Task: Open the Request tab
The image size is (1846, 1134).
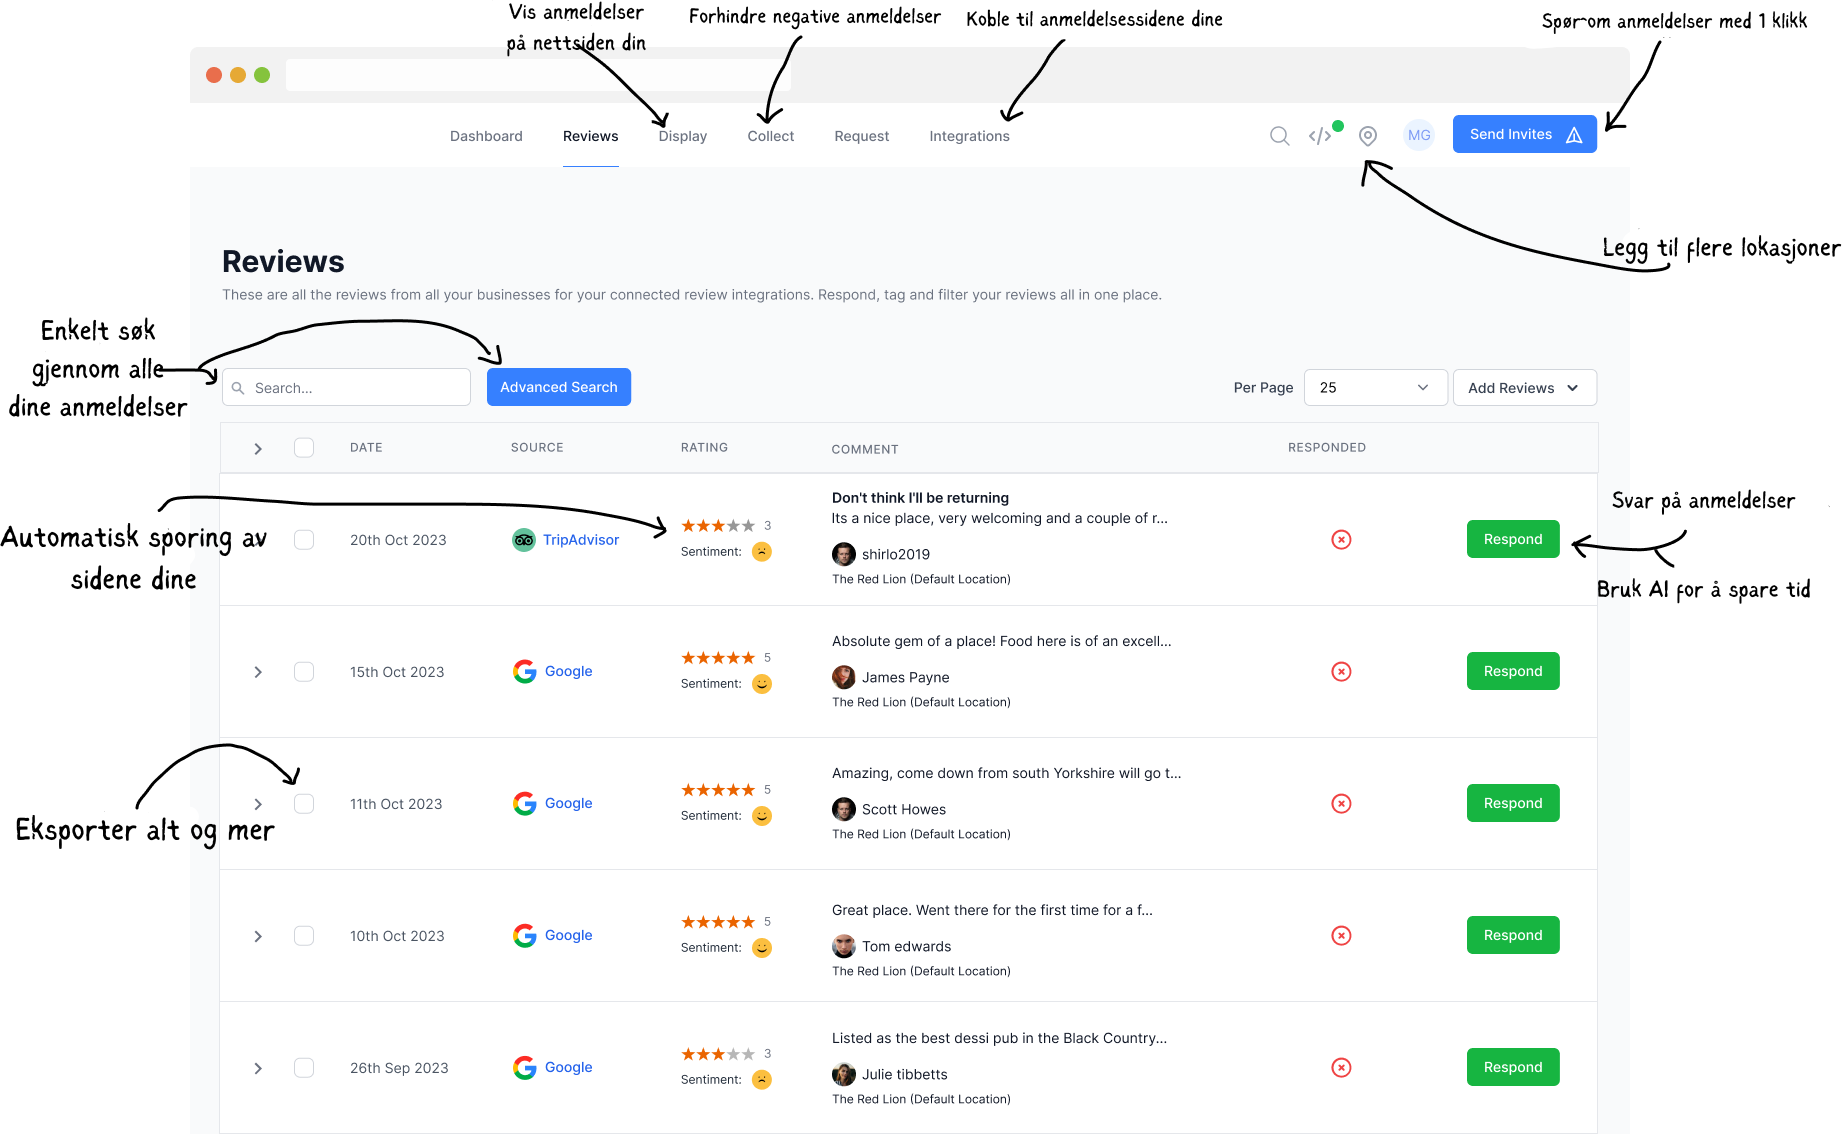Action: pyautogui.click(x=862, y=136)
